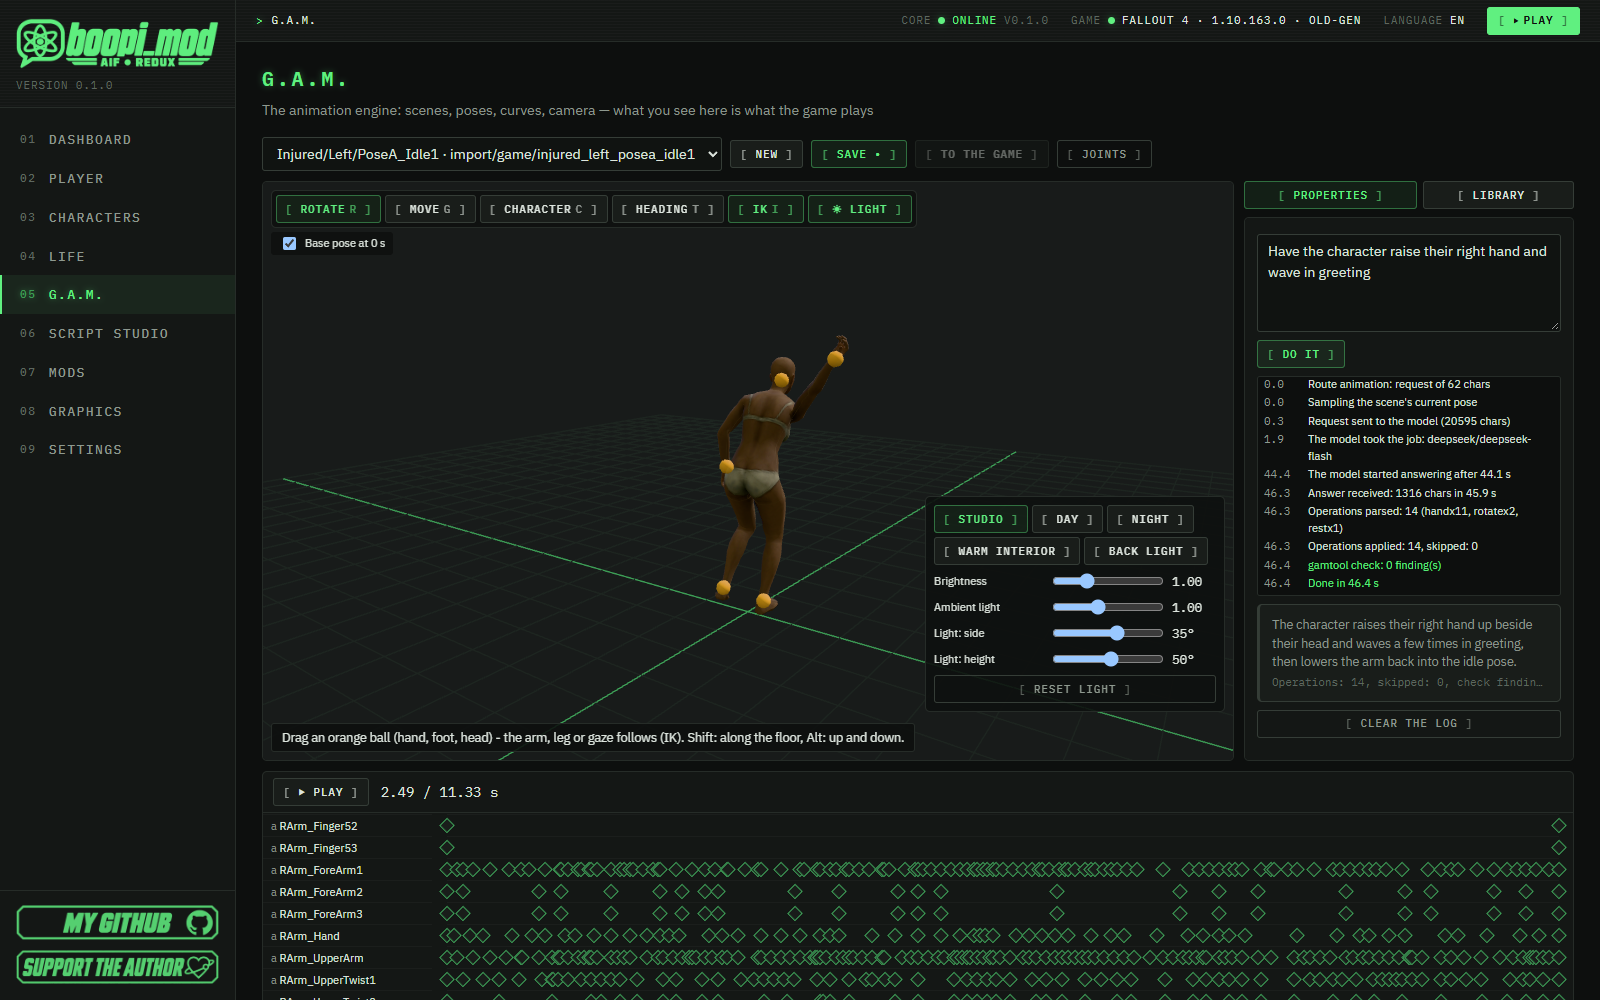The image size is (1600, 1000).
Task: Select the Night light preset
Action: pyautogui.click(x=1150, y=519)
